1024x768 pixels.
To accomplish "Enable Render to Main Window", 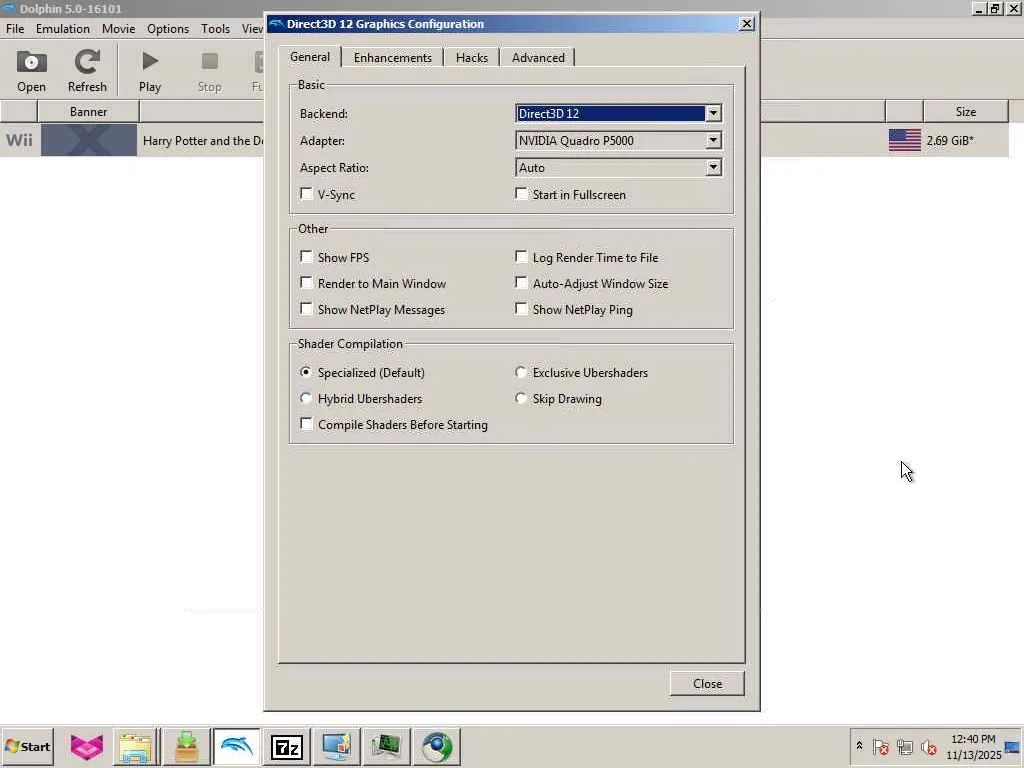I will point(306,283).
